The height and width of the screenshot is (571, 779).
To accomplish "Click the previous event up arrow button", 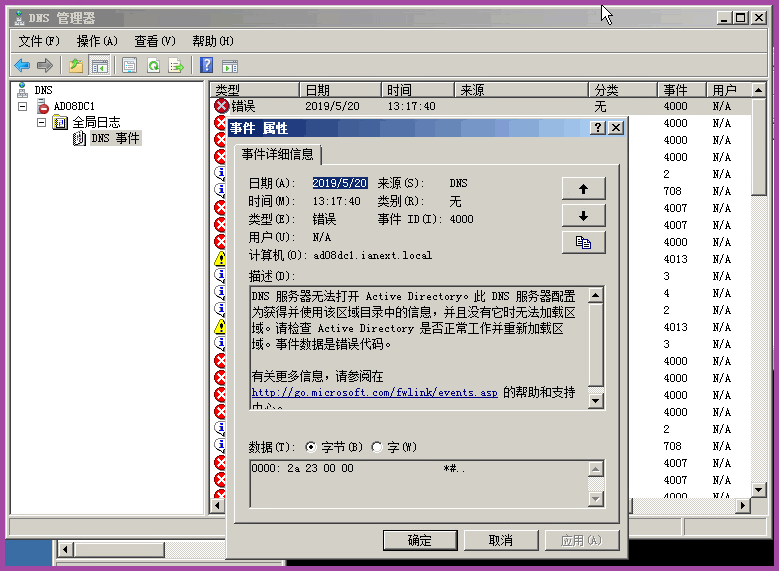I will [584, 188].
